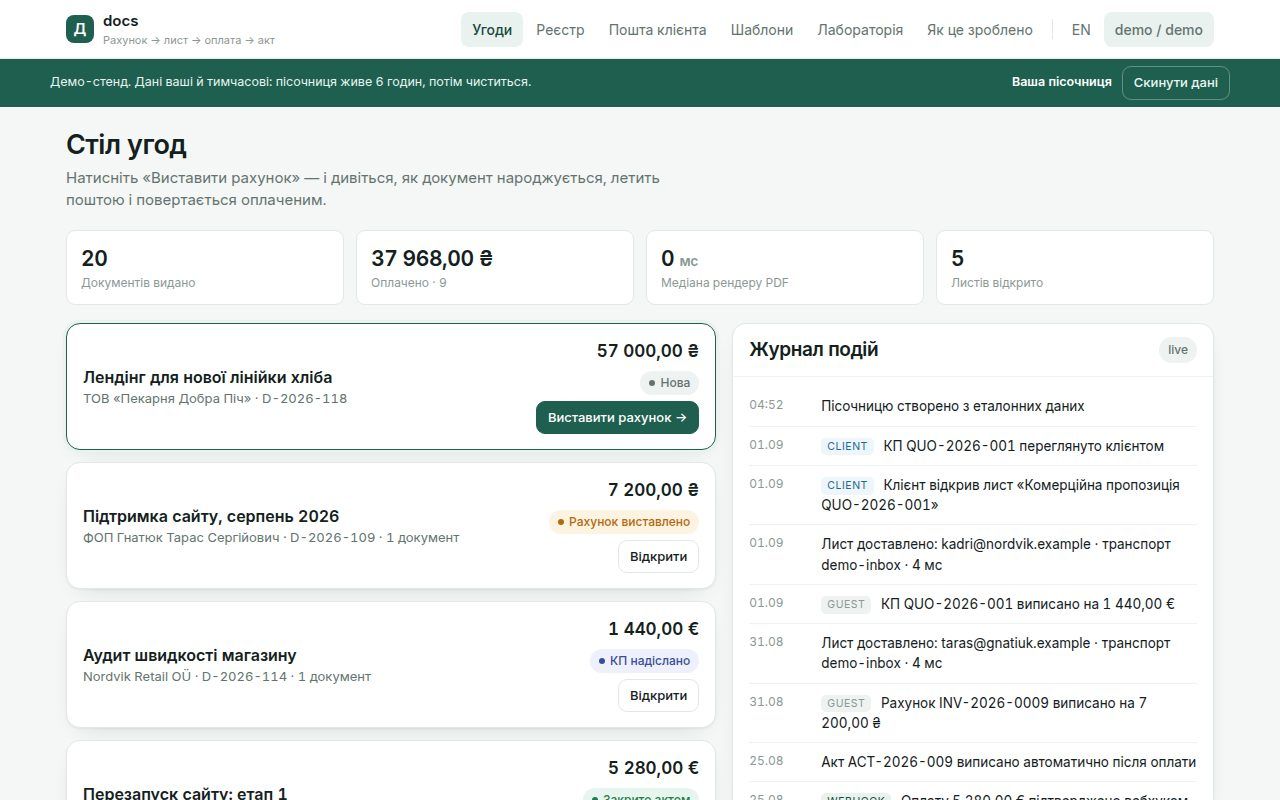Click the green Д docs logo icon
Viewport: 1280px width, 800px height.
tap(80, 29)
